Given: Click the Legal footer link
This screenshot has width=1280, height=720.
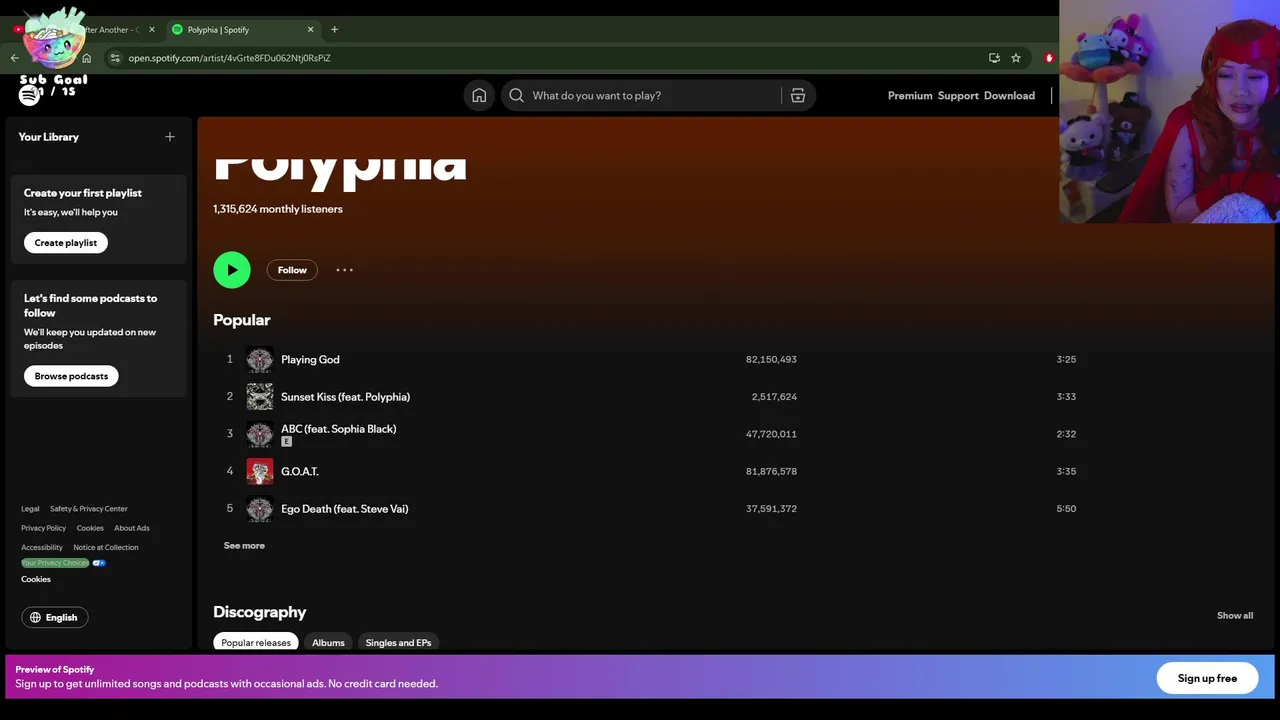Looking at the screenshot, I should (x=30, y=509).
